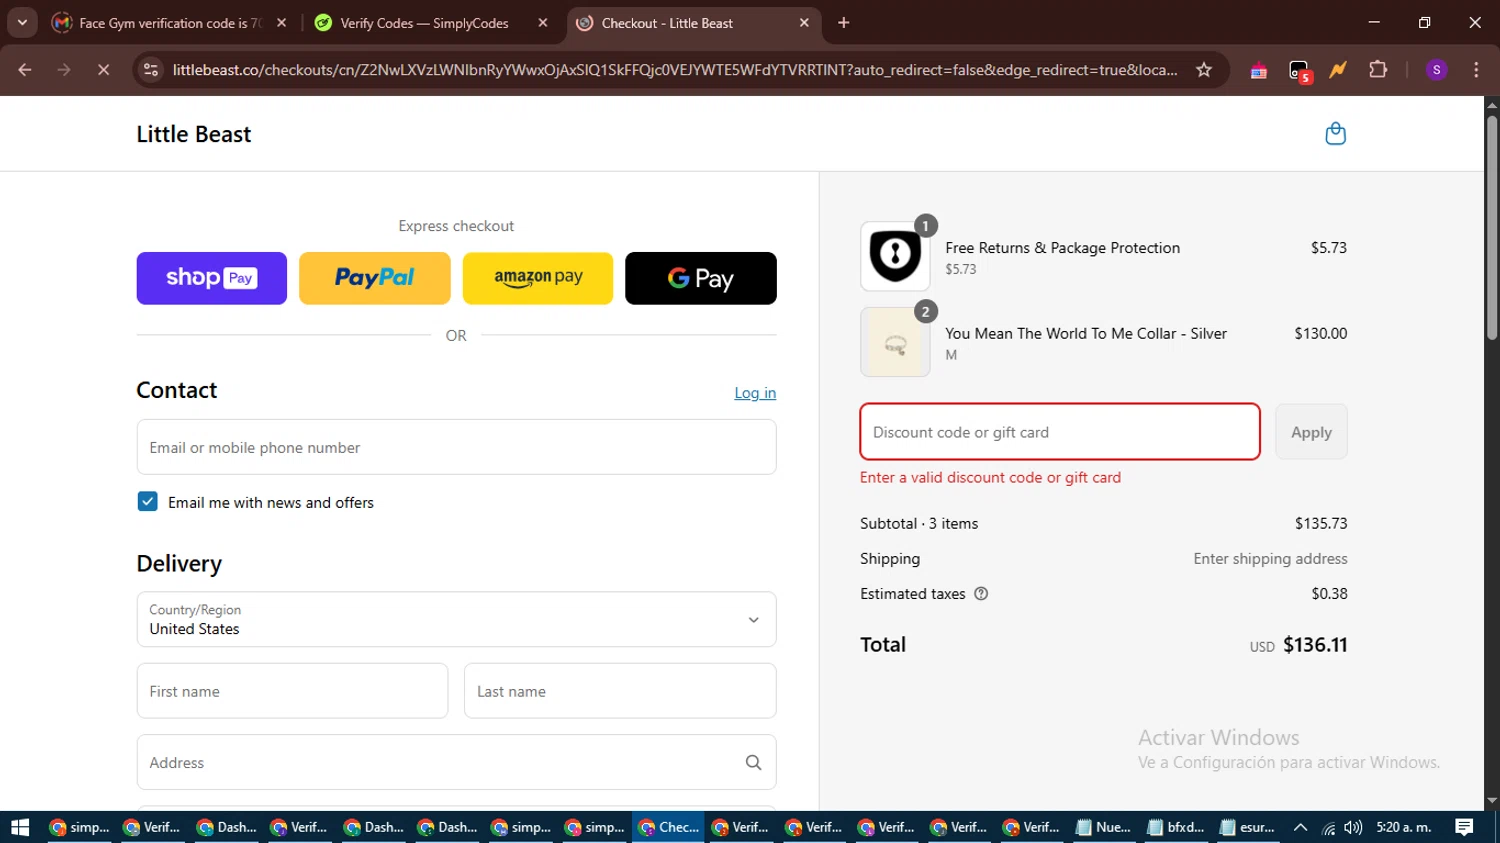Stop loading the page

103,70
